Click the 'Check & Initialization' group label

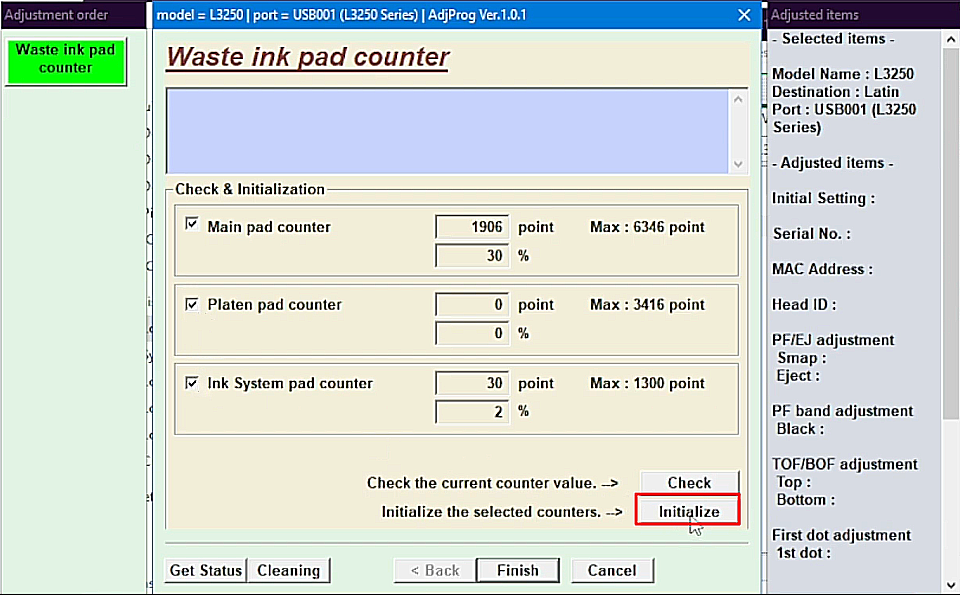250,189
